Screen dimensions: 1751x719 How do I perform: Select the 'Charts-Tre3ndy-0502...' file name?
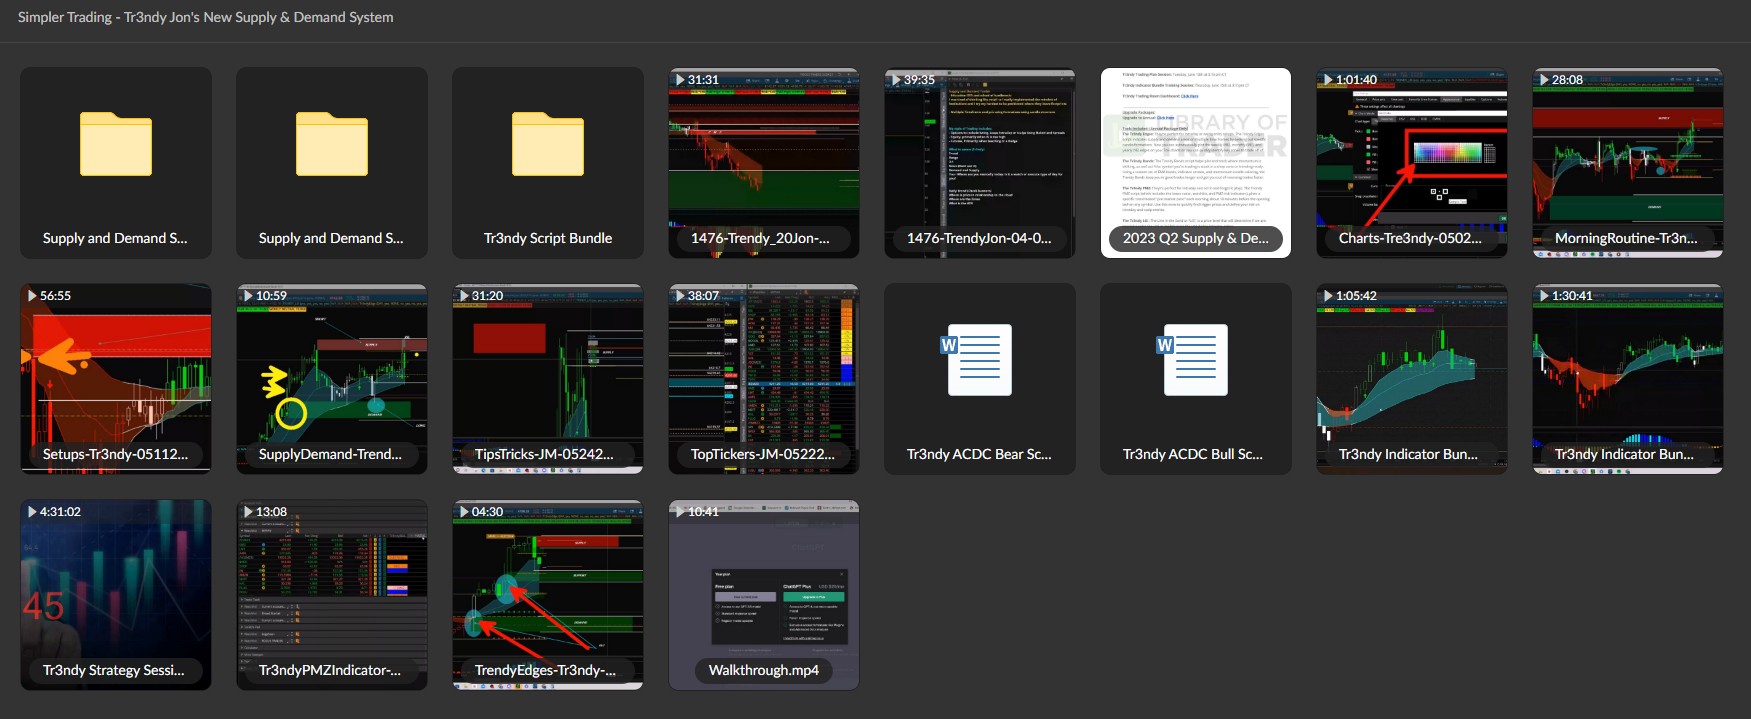[x=1410, y=238]
